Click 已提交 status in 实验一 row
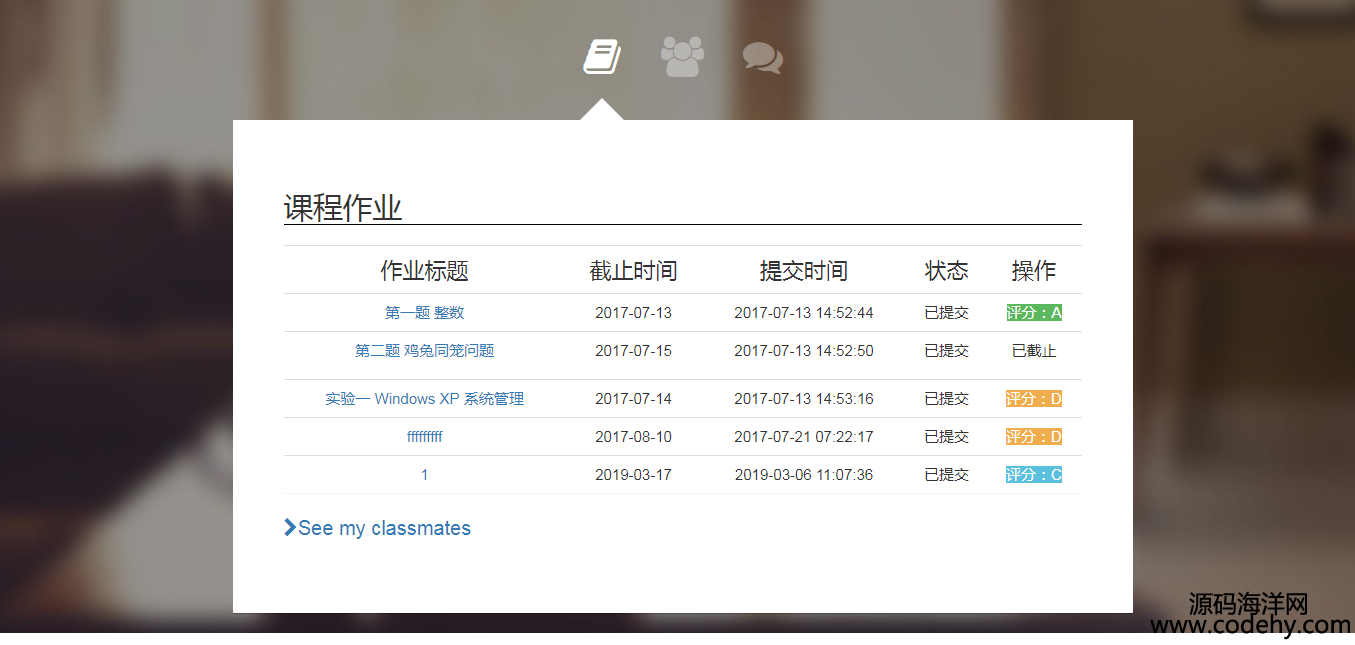Viewport: 1355px width, 645px height. tap(946, 399)
